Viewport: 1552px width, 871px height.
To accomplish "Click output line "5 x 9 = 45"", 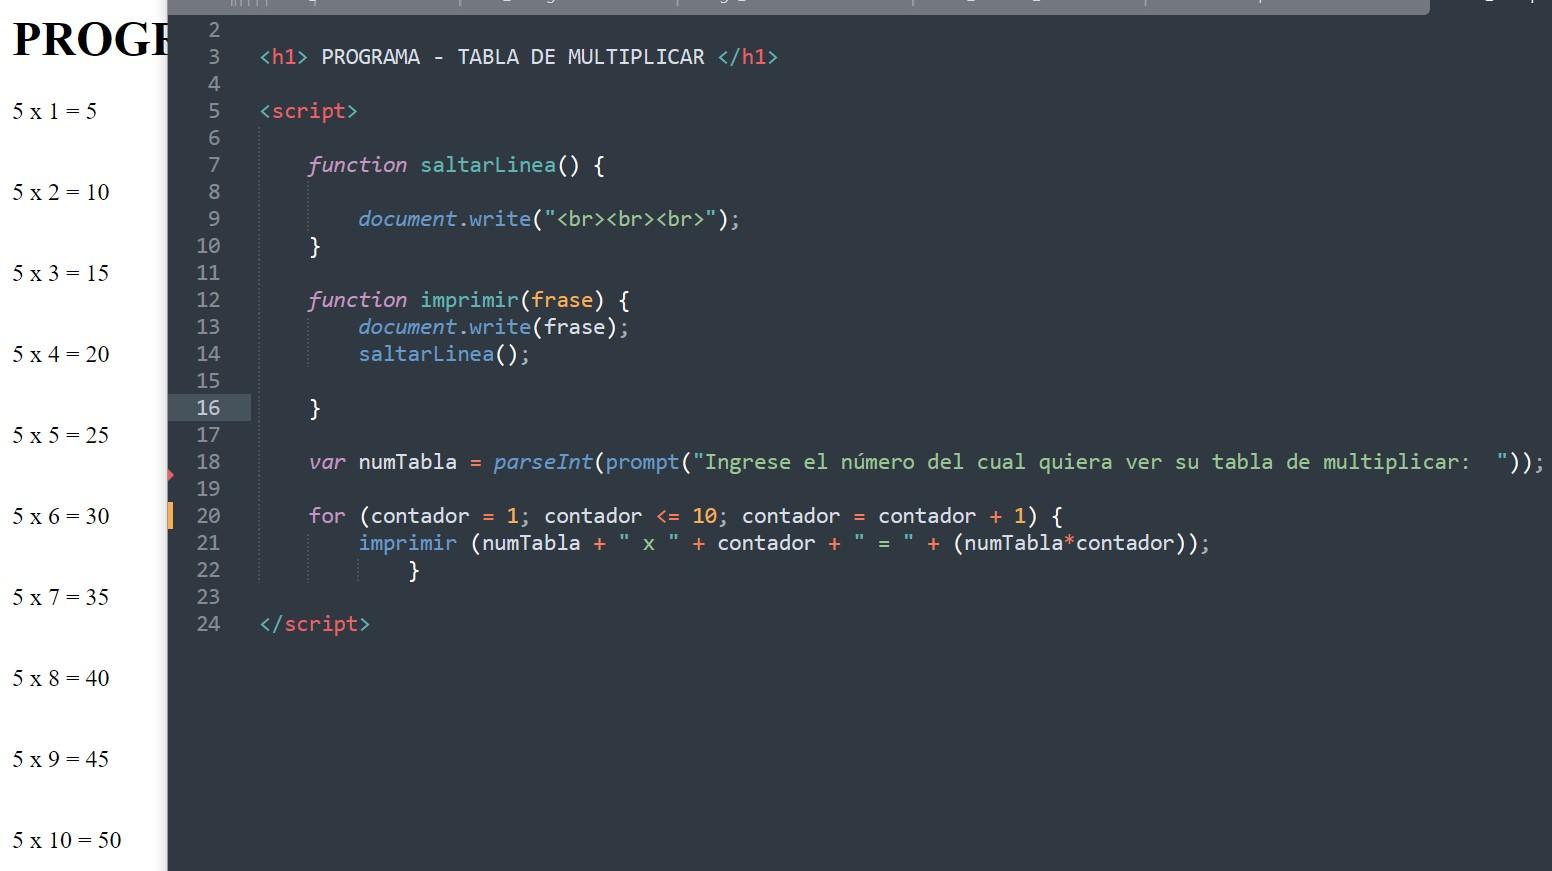I will click(60, 759).
